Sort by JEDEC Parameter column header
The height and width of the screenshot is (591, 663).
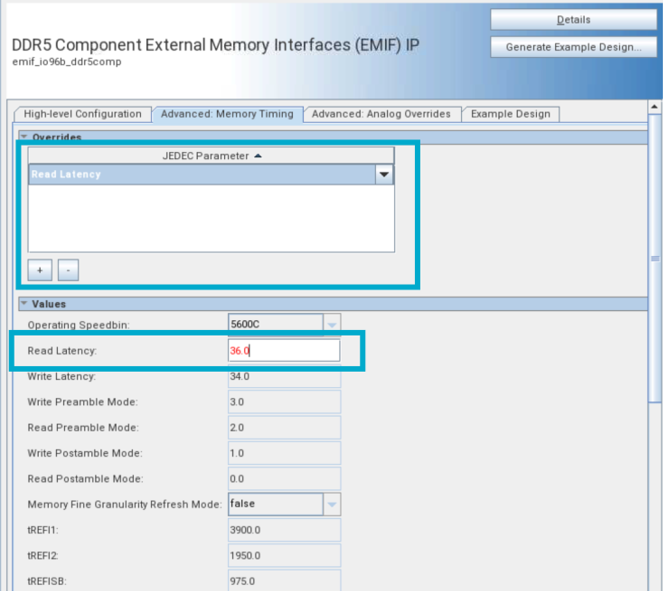pyautogui.click(x=211, y=156)
